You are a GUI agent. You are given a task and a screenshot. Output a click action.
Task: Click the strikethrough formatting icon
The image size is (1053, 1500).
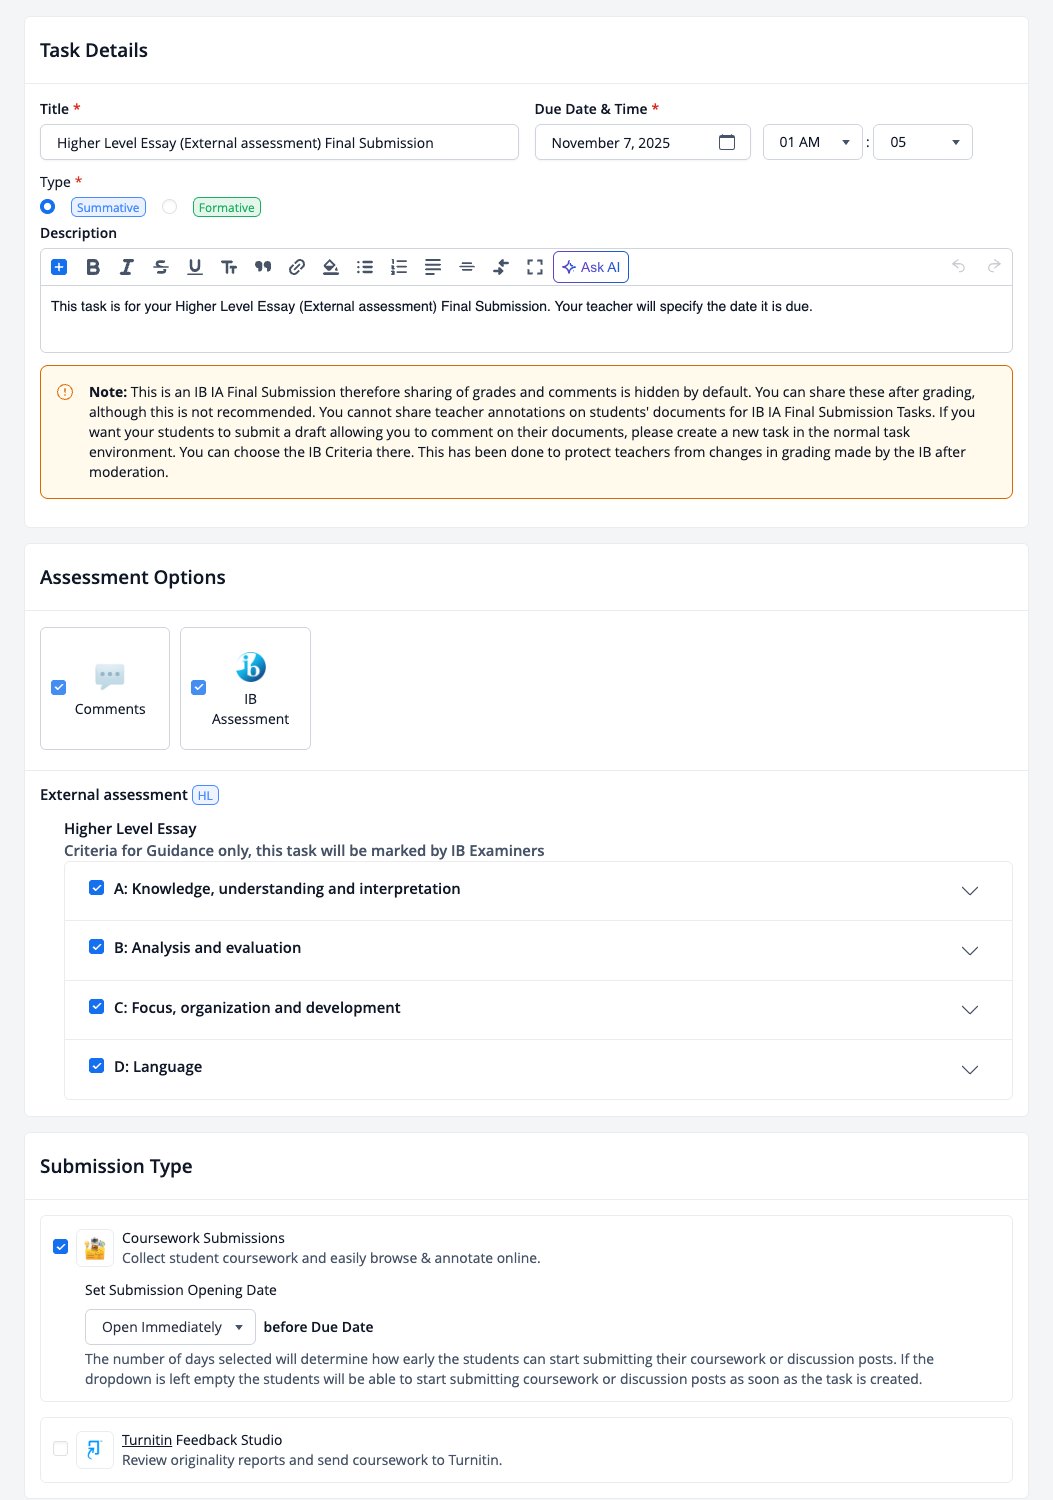(x=161, y=267)
